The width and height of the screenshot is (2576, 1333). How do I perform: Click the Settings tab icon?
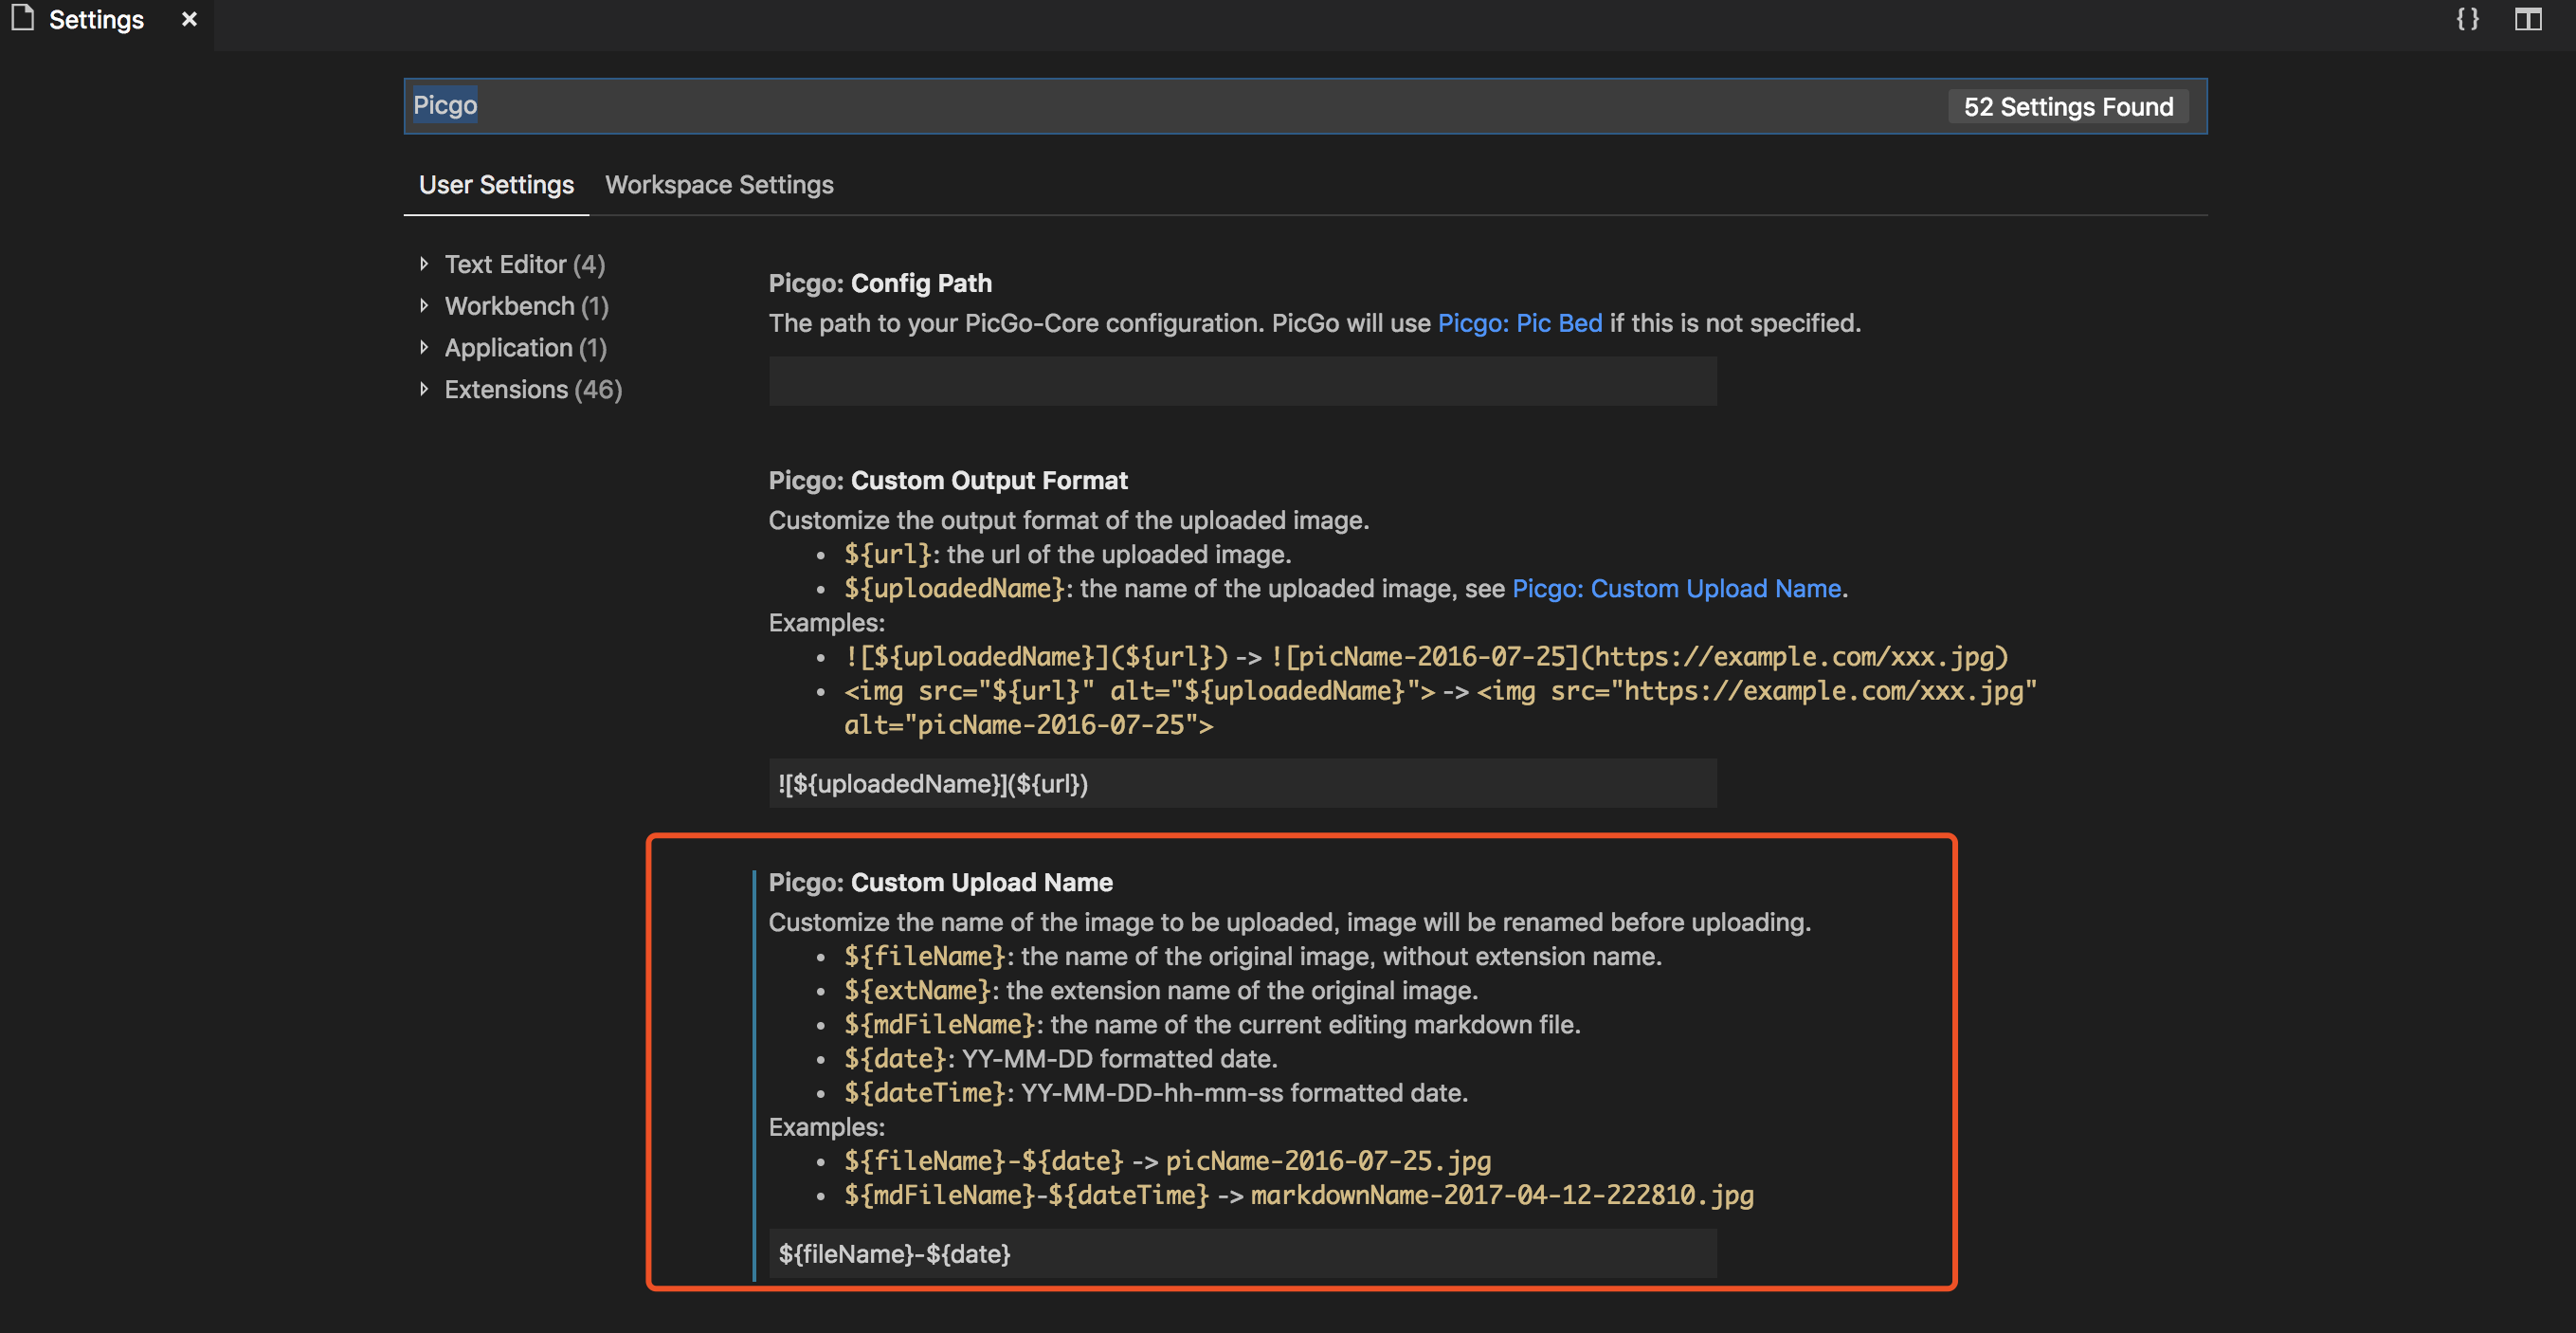click(21, 19)
